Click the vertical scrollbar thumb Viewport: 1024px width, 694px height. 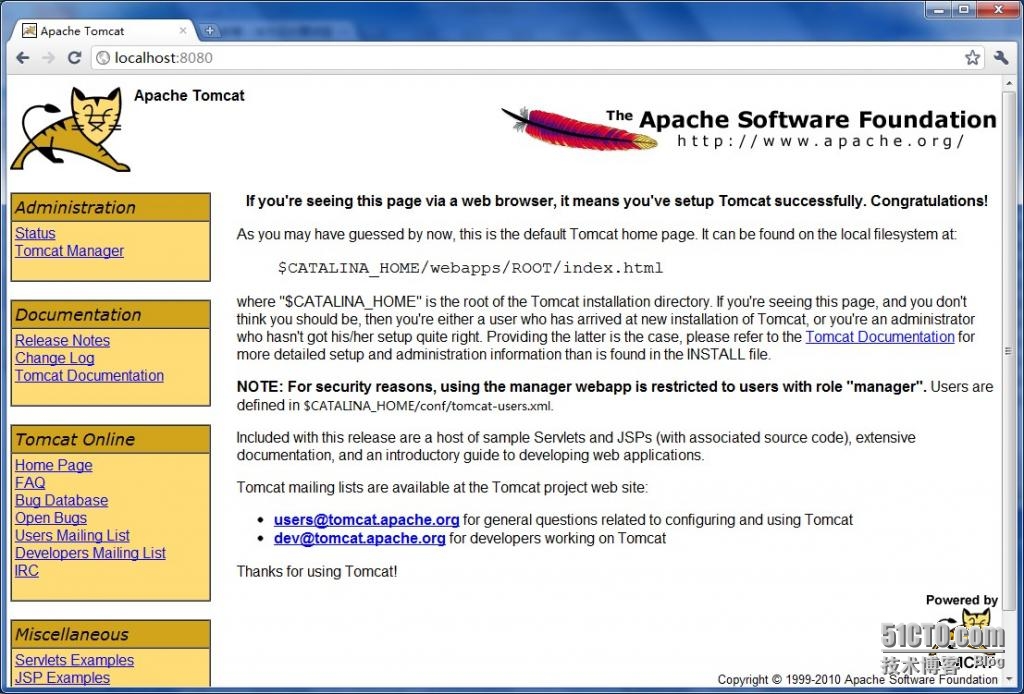(1009, 351)
